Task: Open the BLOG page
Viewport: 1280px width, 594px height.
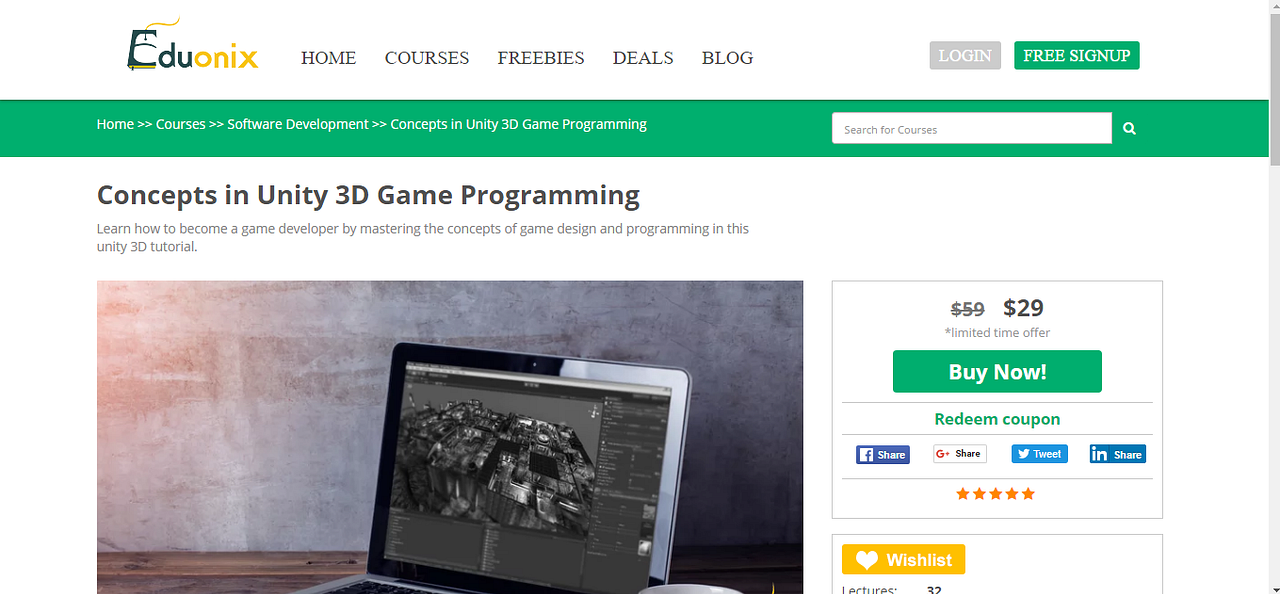Action: coord(727,58)
